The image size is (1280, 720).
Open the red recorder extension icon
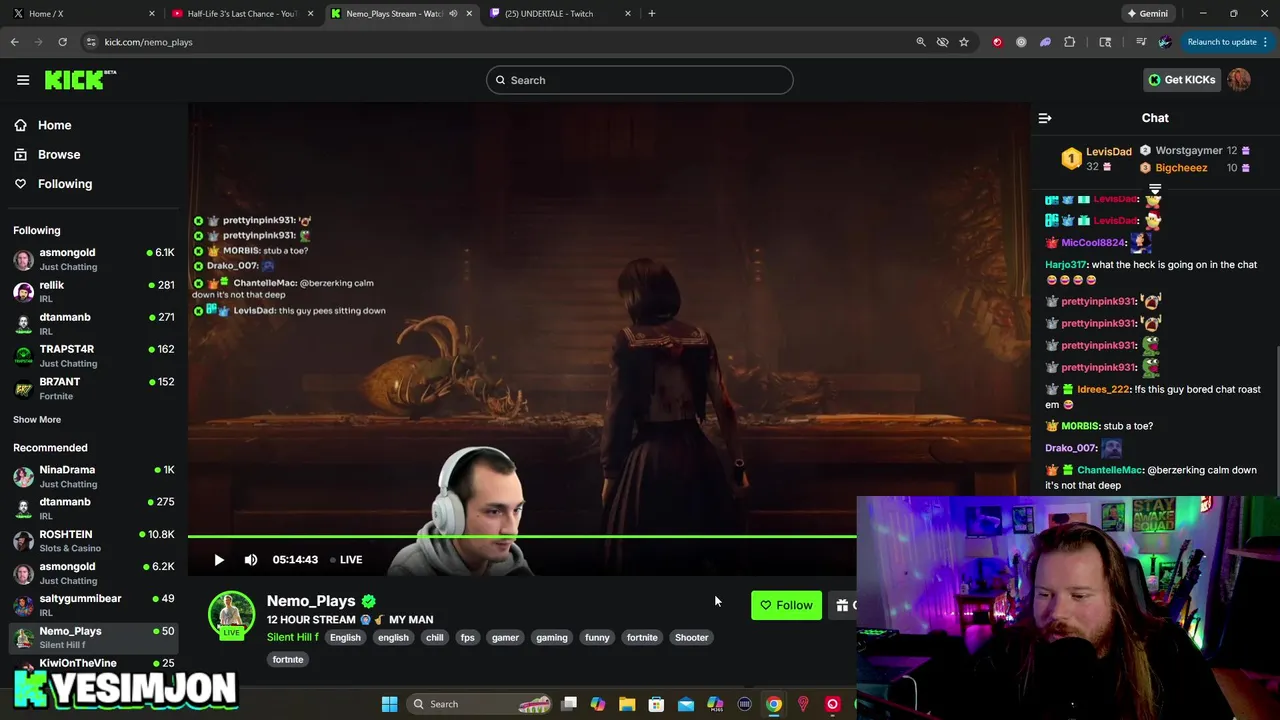pyautogui.click(x=997, y=42)
